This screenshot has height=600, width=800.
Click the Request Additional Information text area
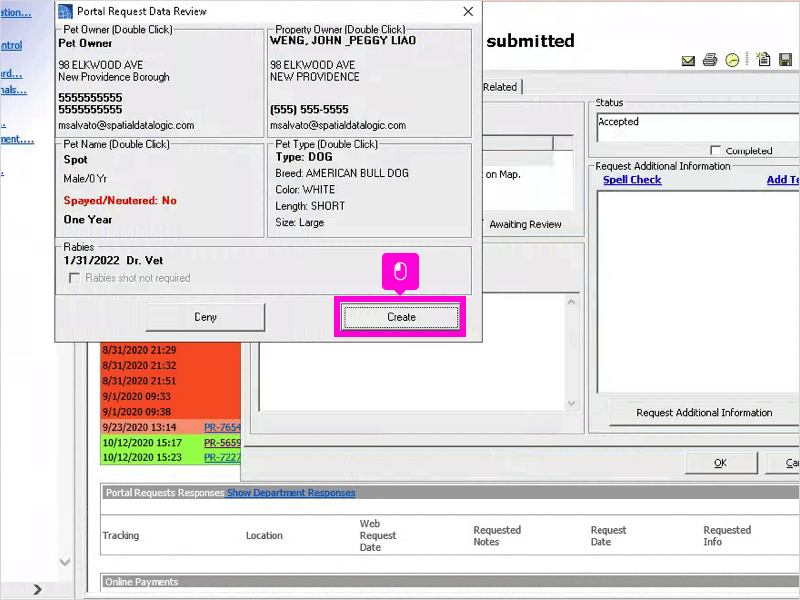[698, 292]
